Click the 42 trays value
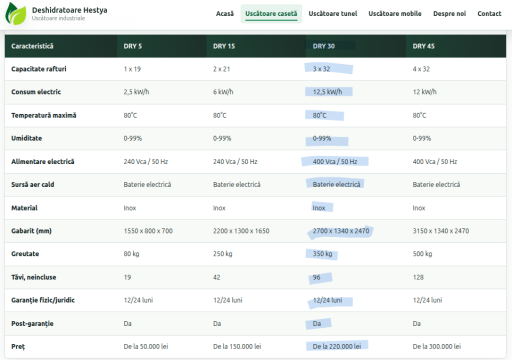 217,277
